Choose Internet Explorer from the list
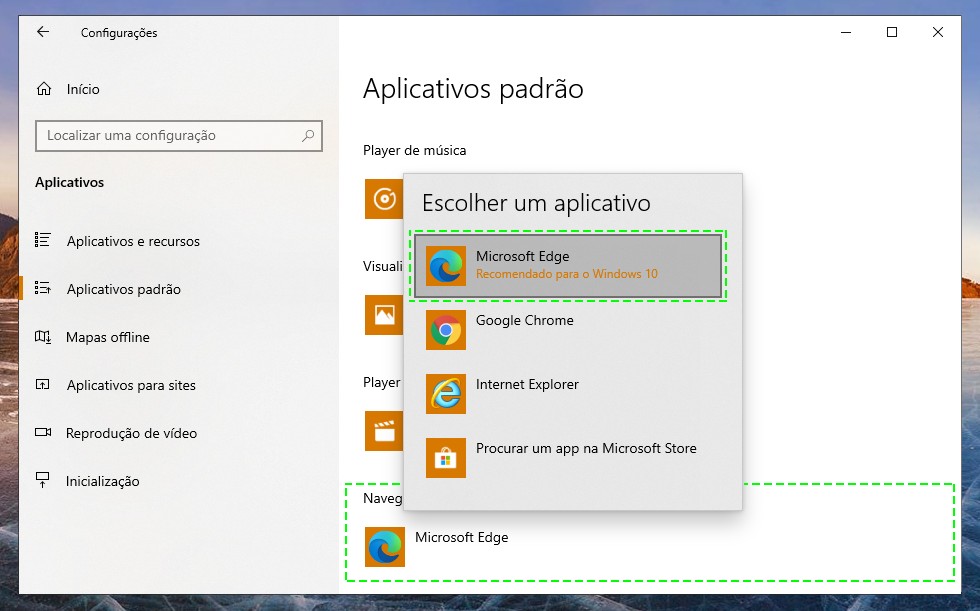The height and width of the screenshot is (611, 980). click(x=568, y=394)
